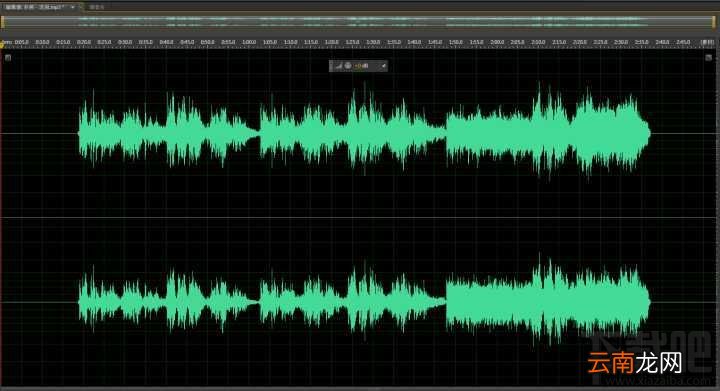
Task: Click the HUD volume knob
Action: pos(348,66)
